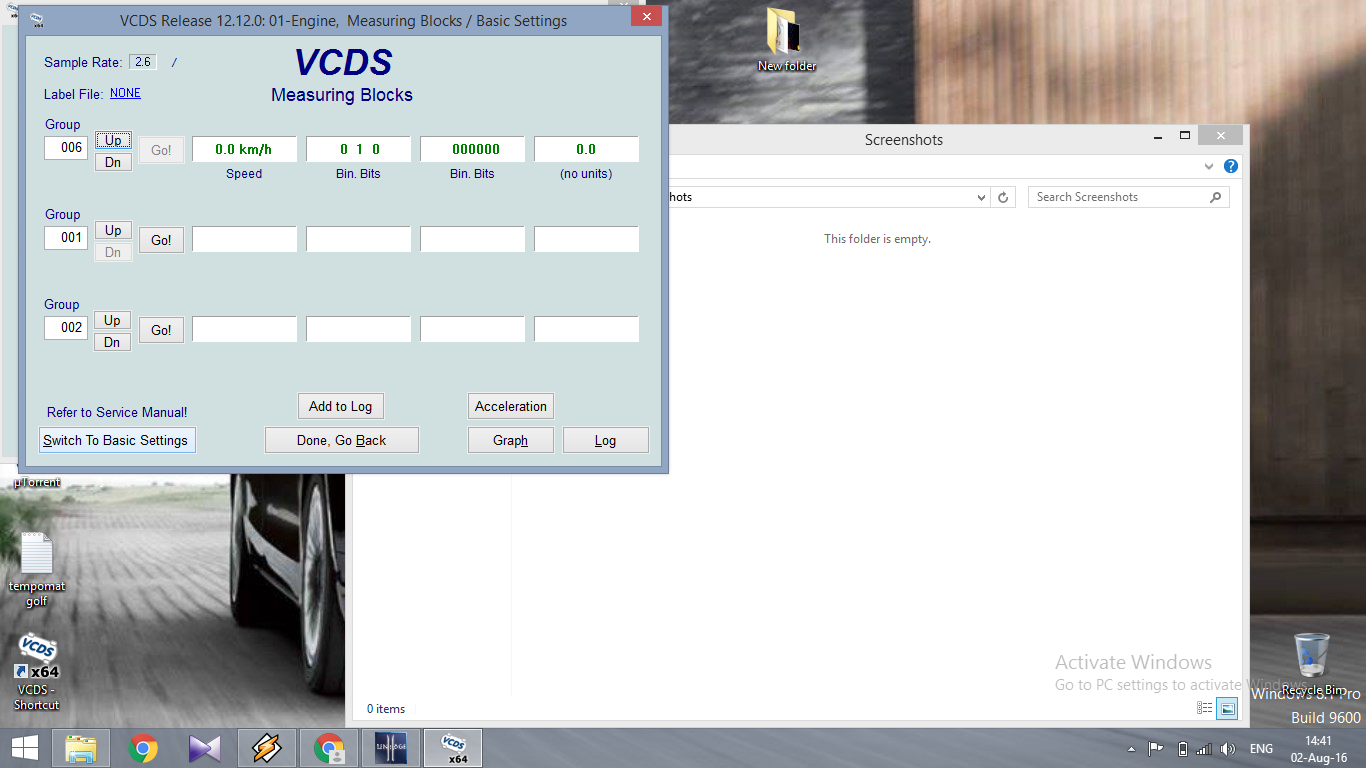Click the Help question mark icon in Explorer

pyautogui.click(x=1231, y=167)
